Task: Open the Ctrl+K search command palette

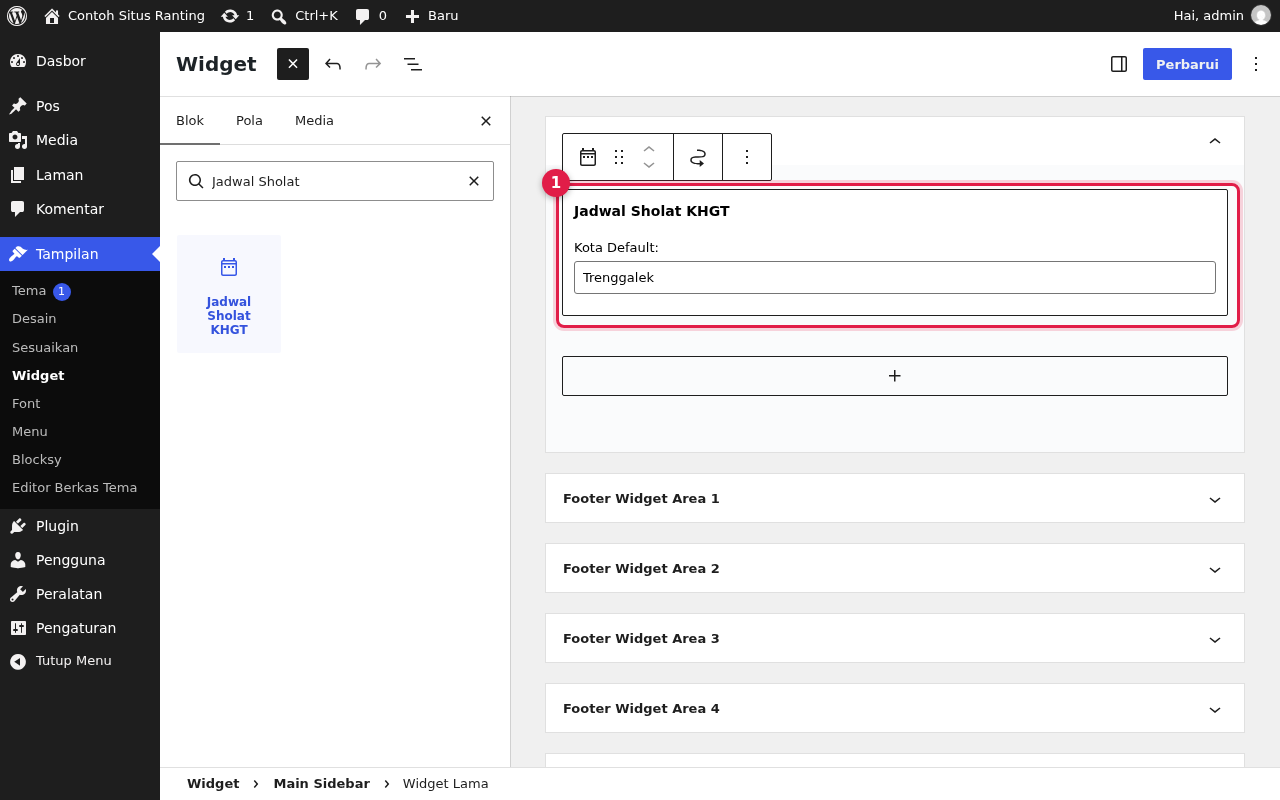Action: (304, 16)
